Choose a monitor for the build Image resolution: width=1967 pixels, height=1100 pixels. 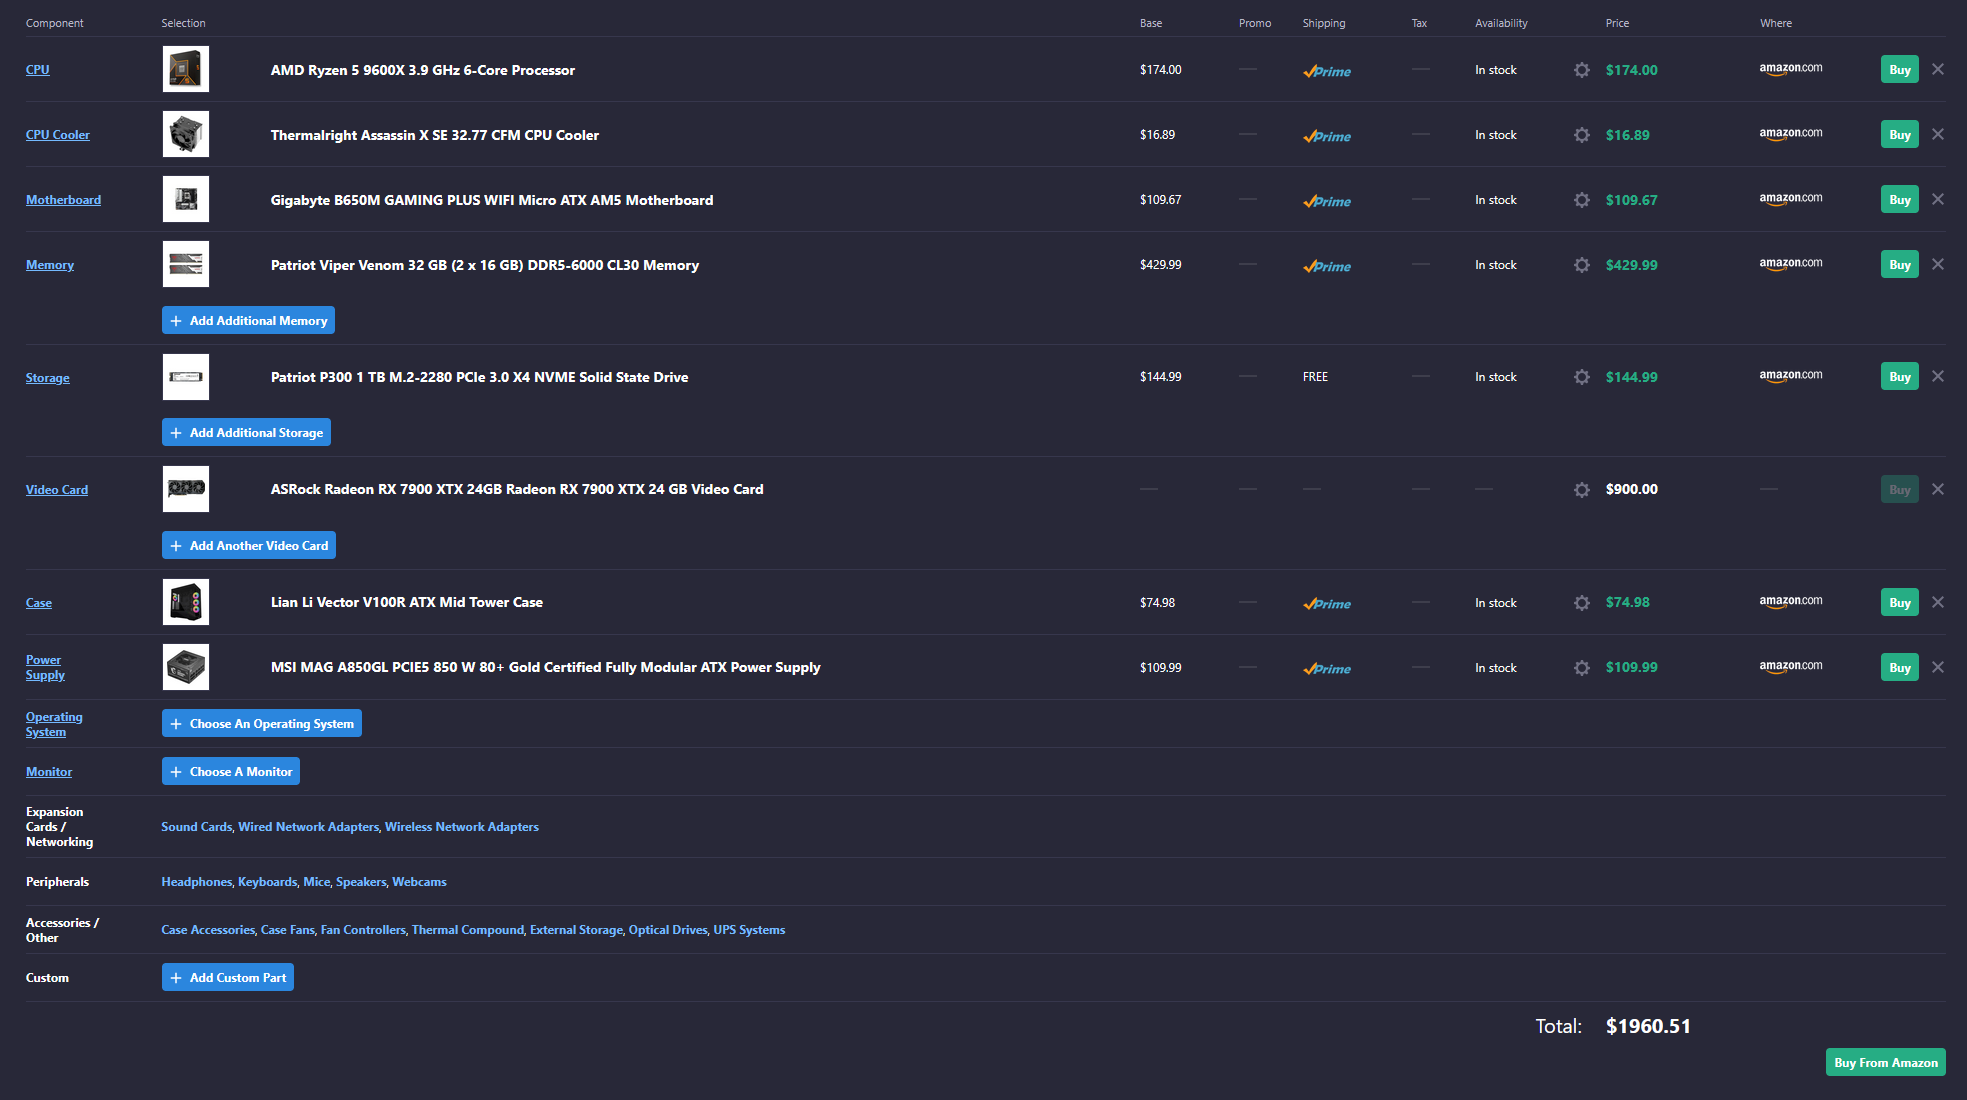231,771
